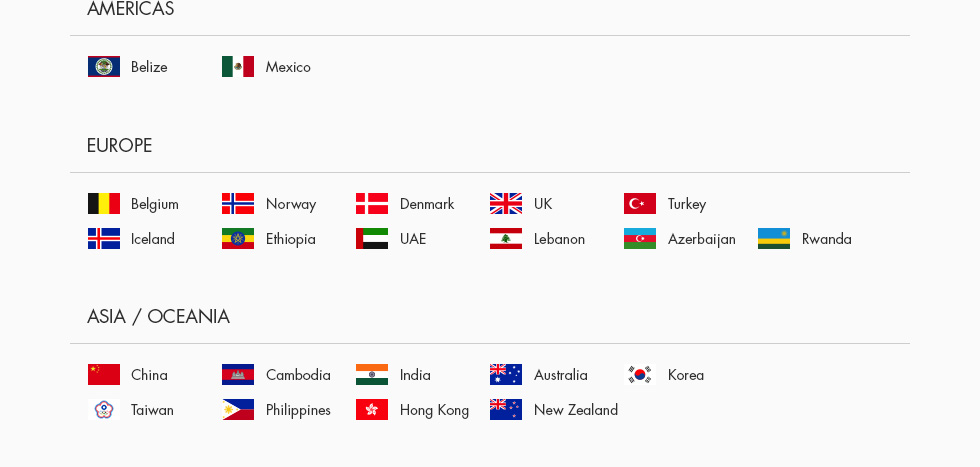Select the Iceland text link

tap(152, 239)
